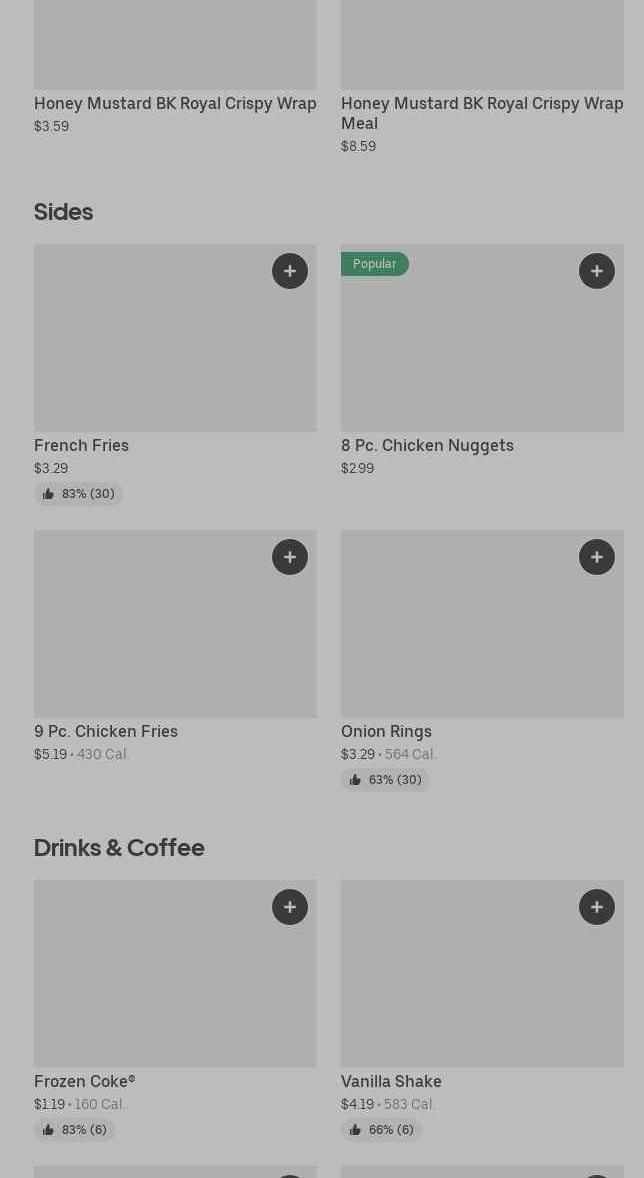
Task: Add Frozen Coke to the cart
Action: pos(290,907)
